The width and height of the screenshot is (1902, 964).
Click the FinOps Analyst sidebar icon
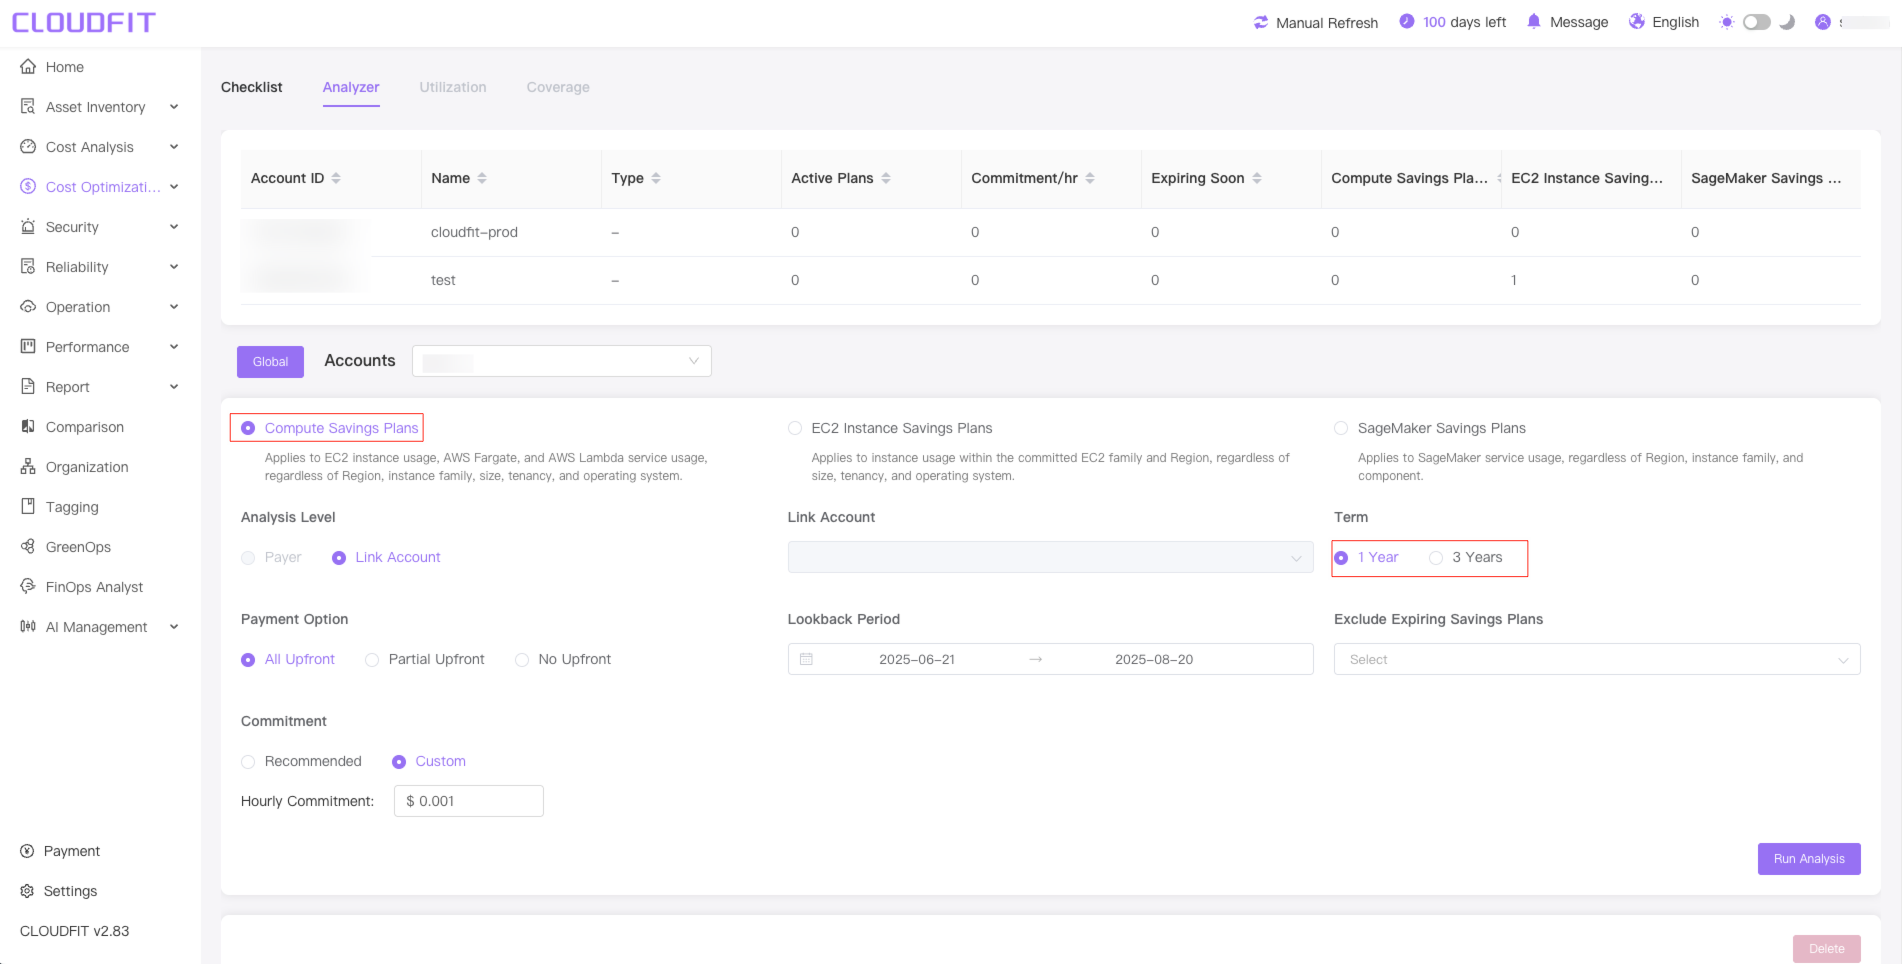pos(28,587)
